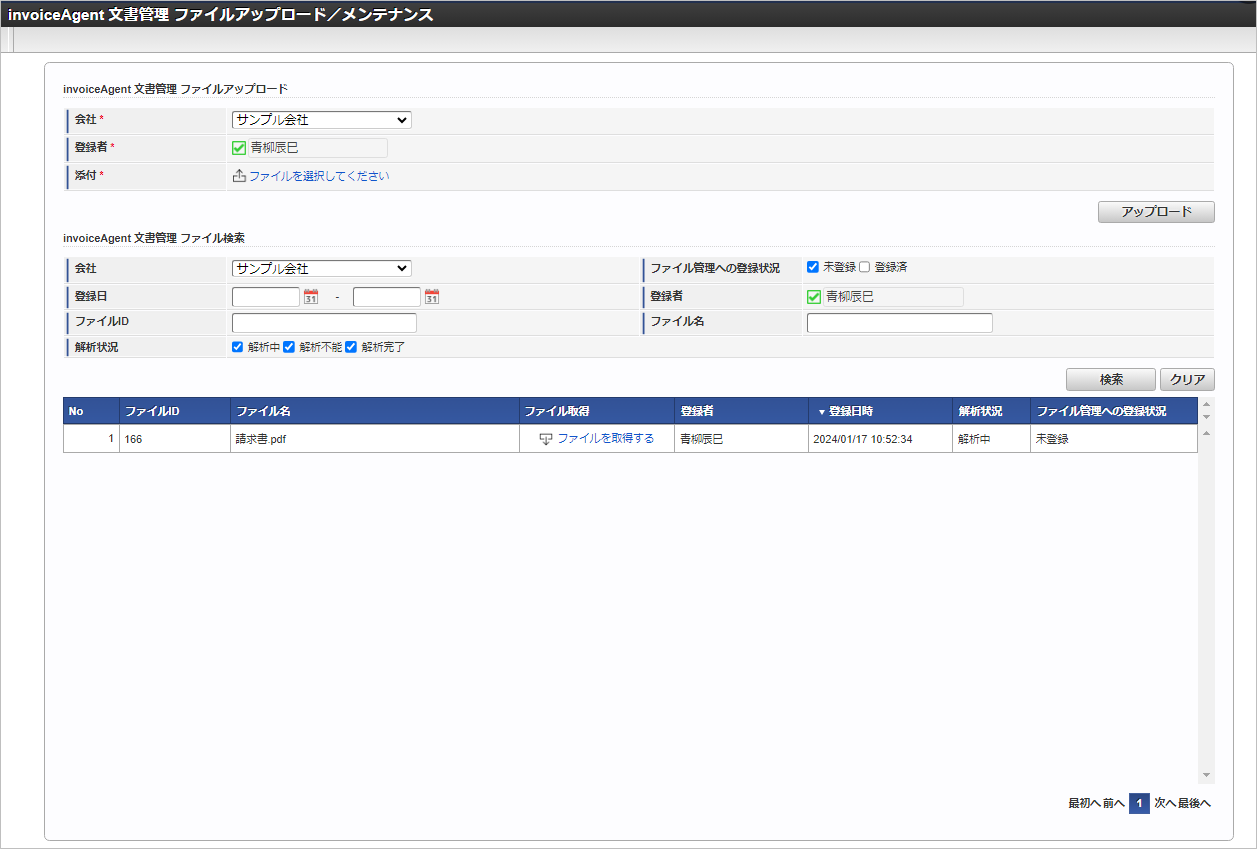Viewport: 1257px width, 849px height.
Task: Sort by ファイル管理への登録状況 column header
Action: (x=1114, y=411)
